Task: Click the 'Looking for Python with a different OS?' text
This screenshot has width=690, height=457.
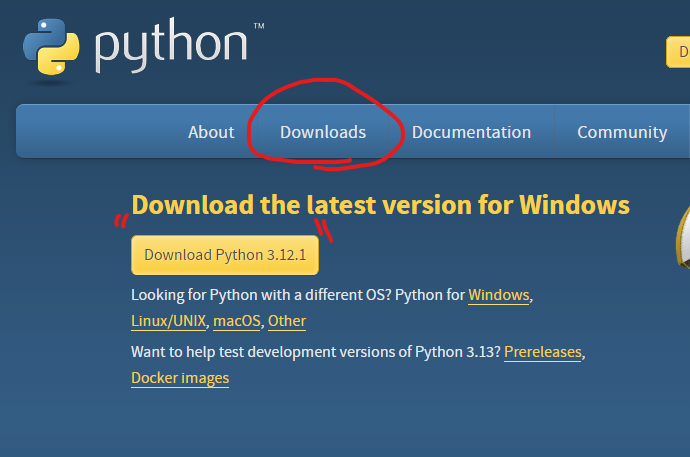Action: (x=261, y=295)
